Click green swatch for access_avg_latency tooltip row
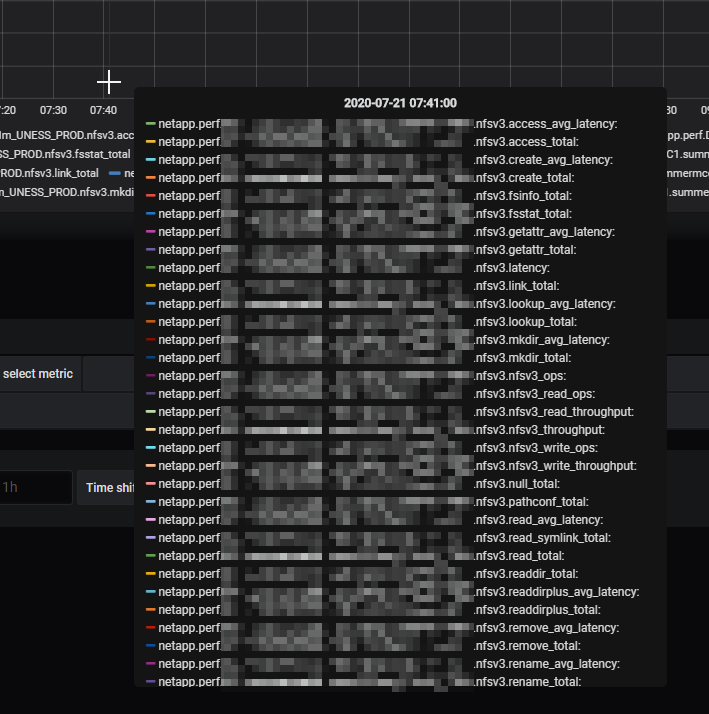Image resolution: width=709 pixels, height=714 pixels. pos(150,124)
